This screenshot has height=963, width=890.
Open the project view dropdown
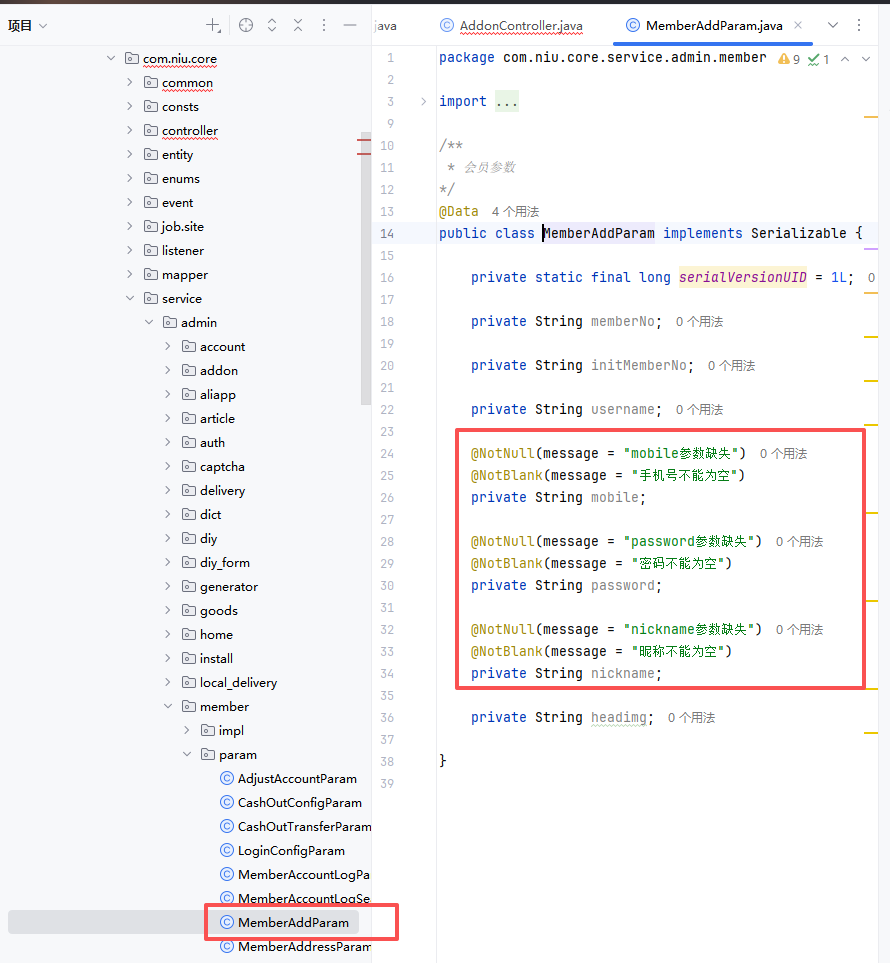(x=28, y=26)
